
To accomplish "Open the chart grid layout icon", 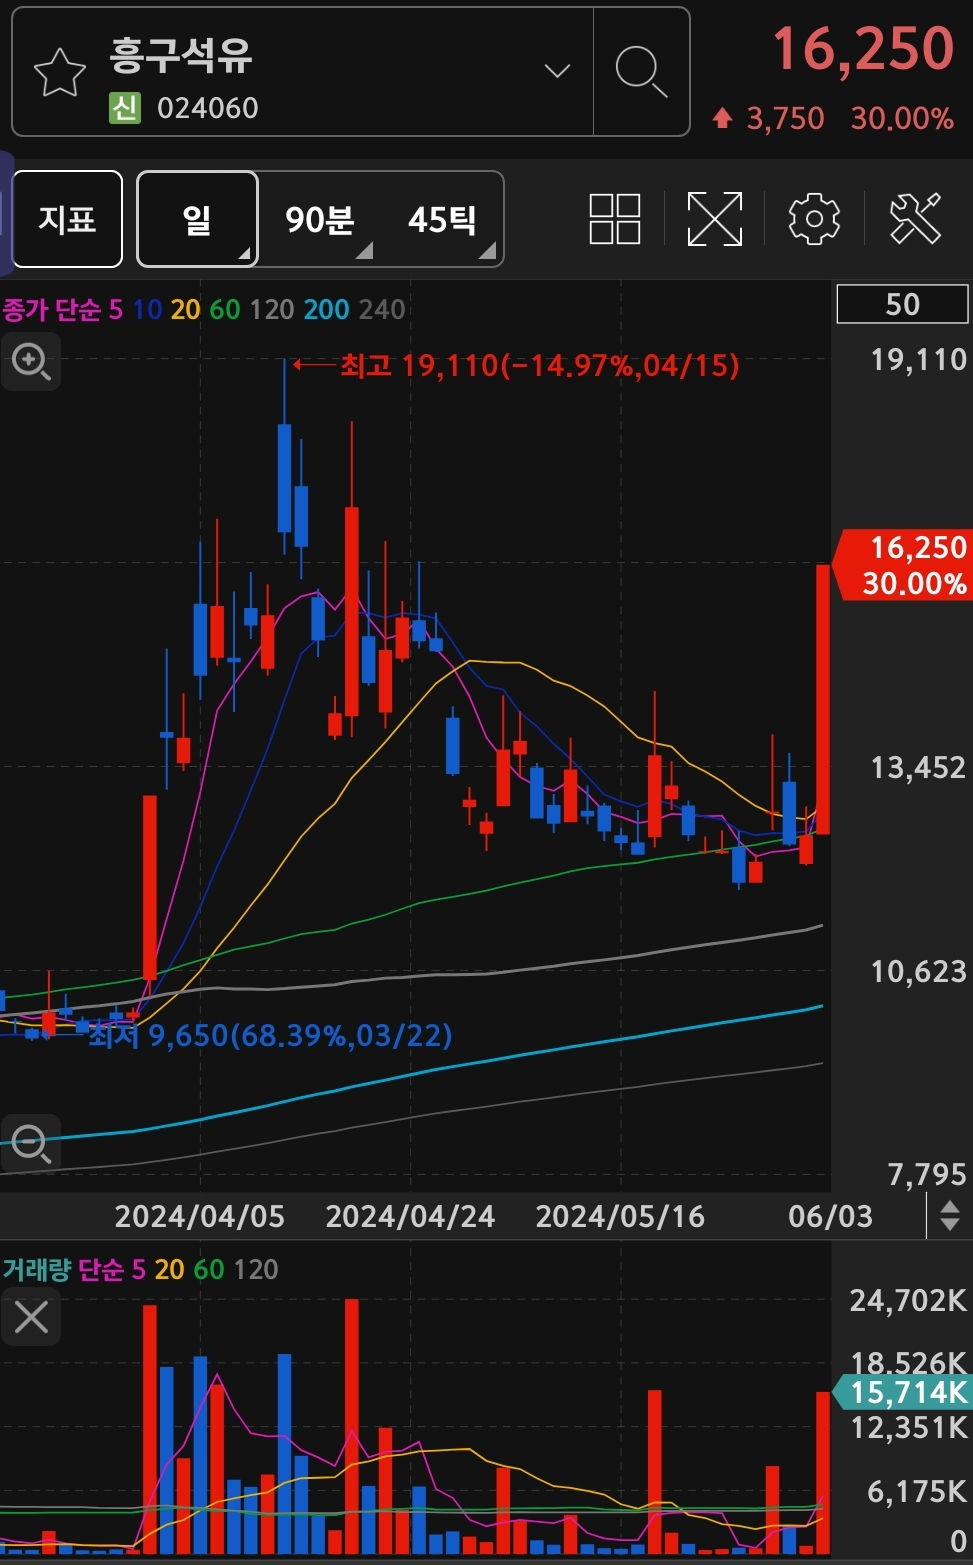I will coord(615,219).
